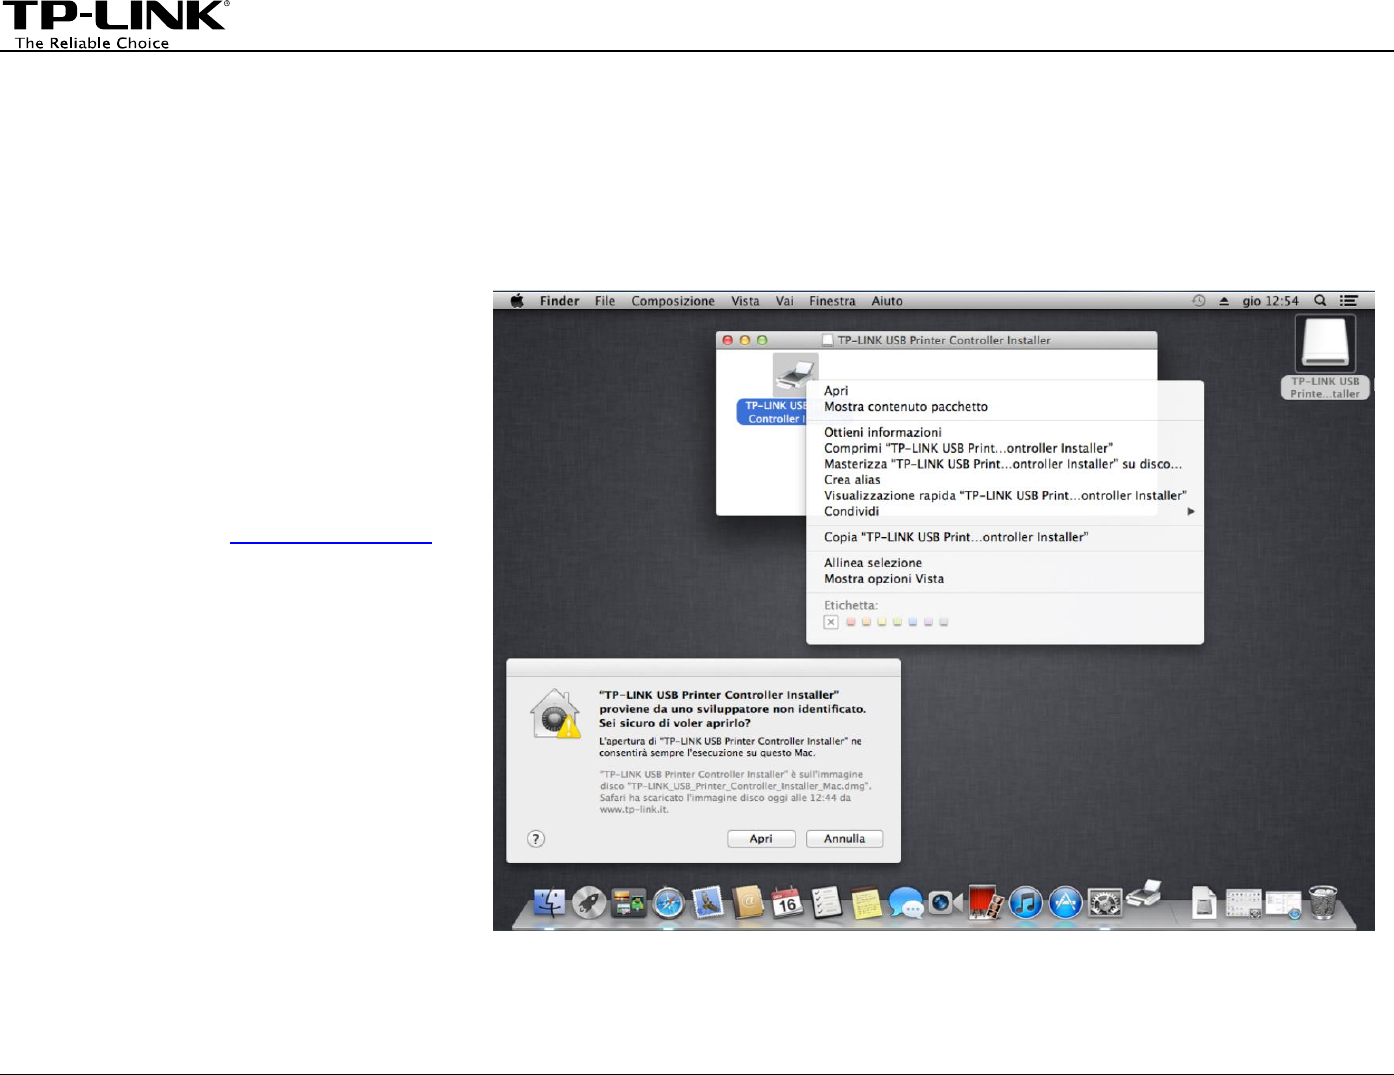Image resolution: width=1394 pixels, height=1075 pixels.
Task: Choose Apri in the context menu
Action: [1005, 391]
